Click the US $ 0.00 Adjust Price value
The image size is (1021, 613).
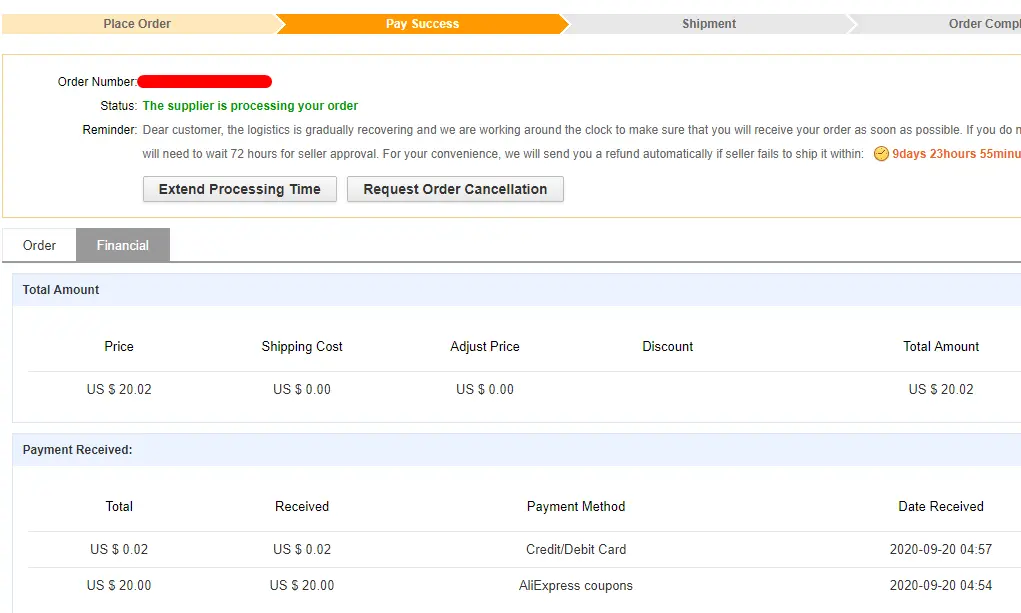[485, 390]
